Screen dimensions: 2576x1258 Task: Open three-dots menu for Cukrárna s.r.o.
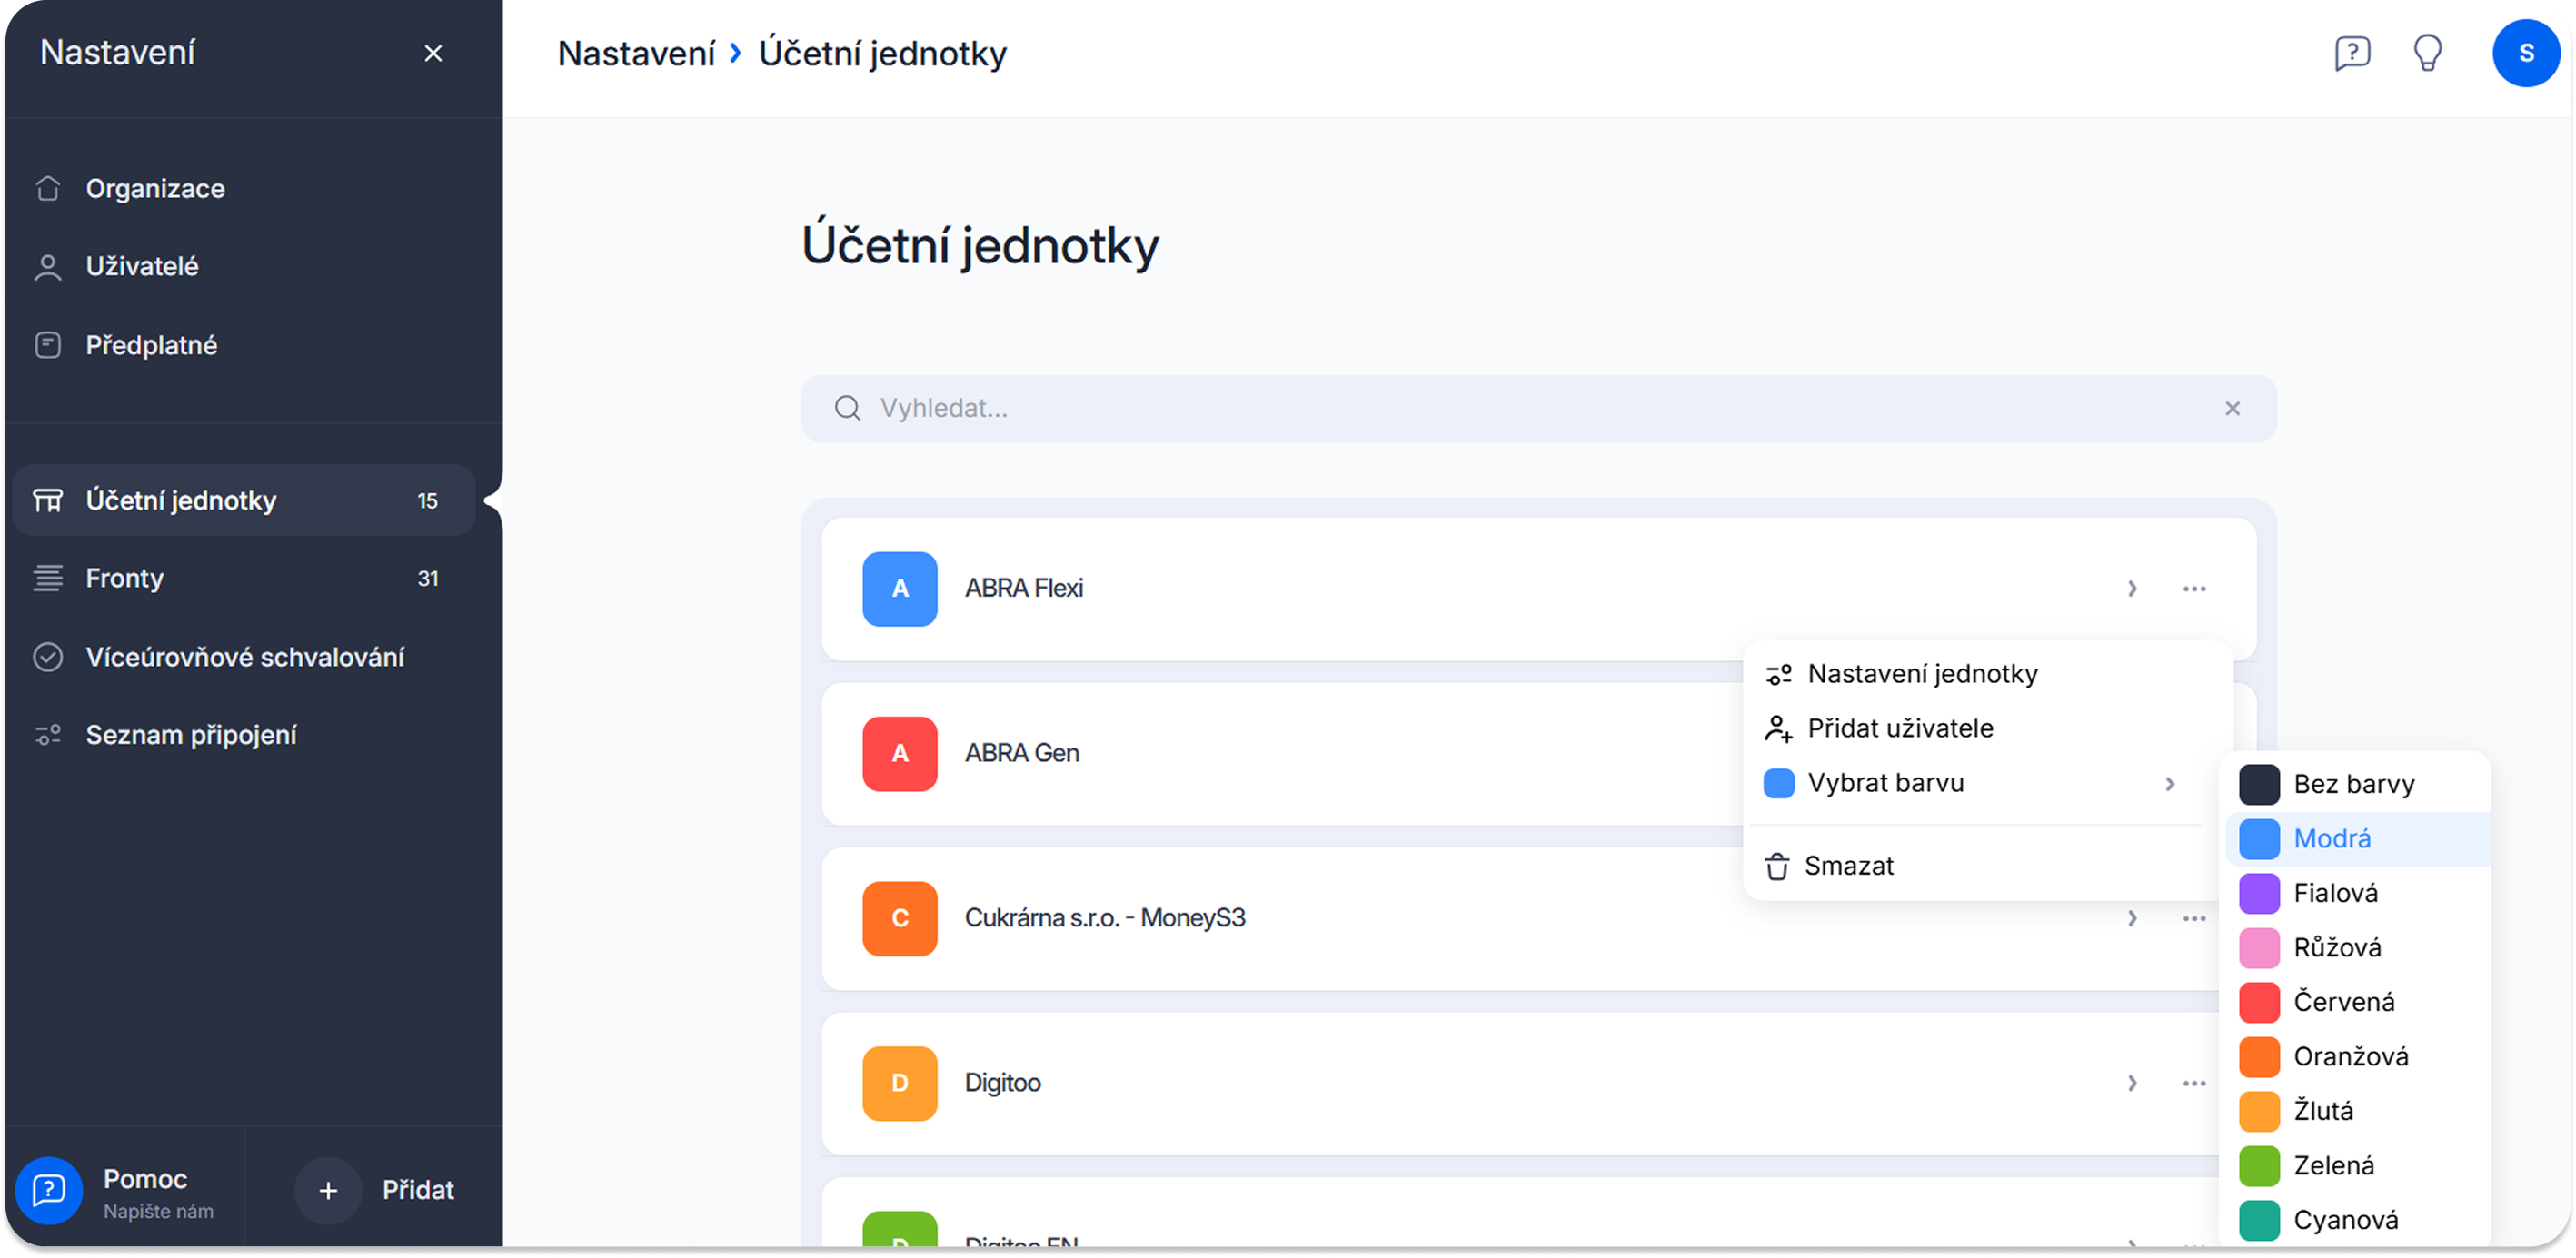pos(2194,918)
